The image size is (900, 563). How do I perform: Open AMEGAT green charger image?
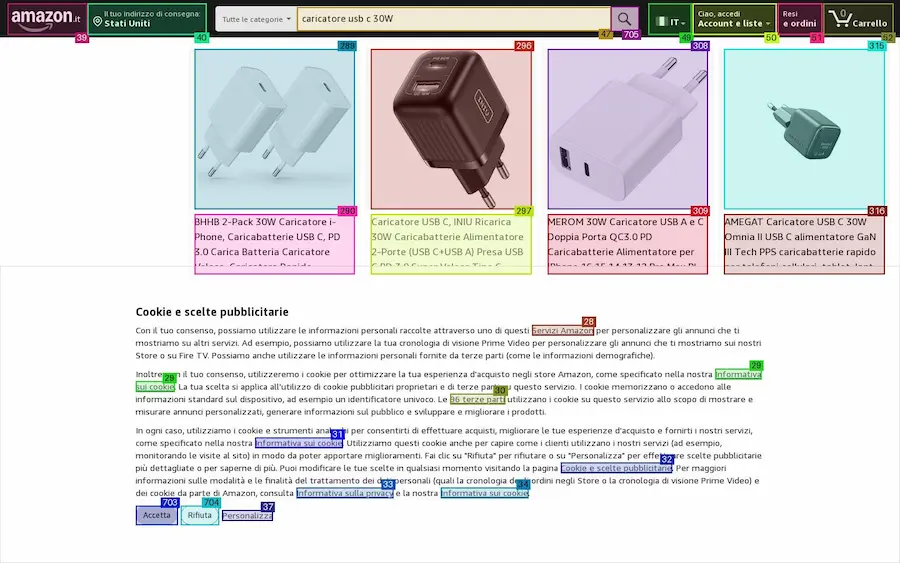[804, 129]
